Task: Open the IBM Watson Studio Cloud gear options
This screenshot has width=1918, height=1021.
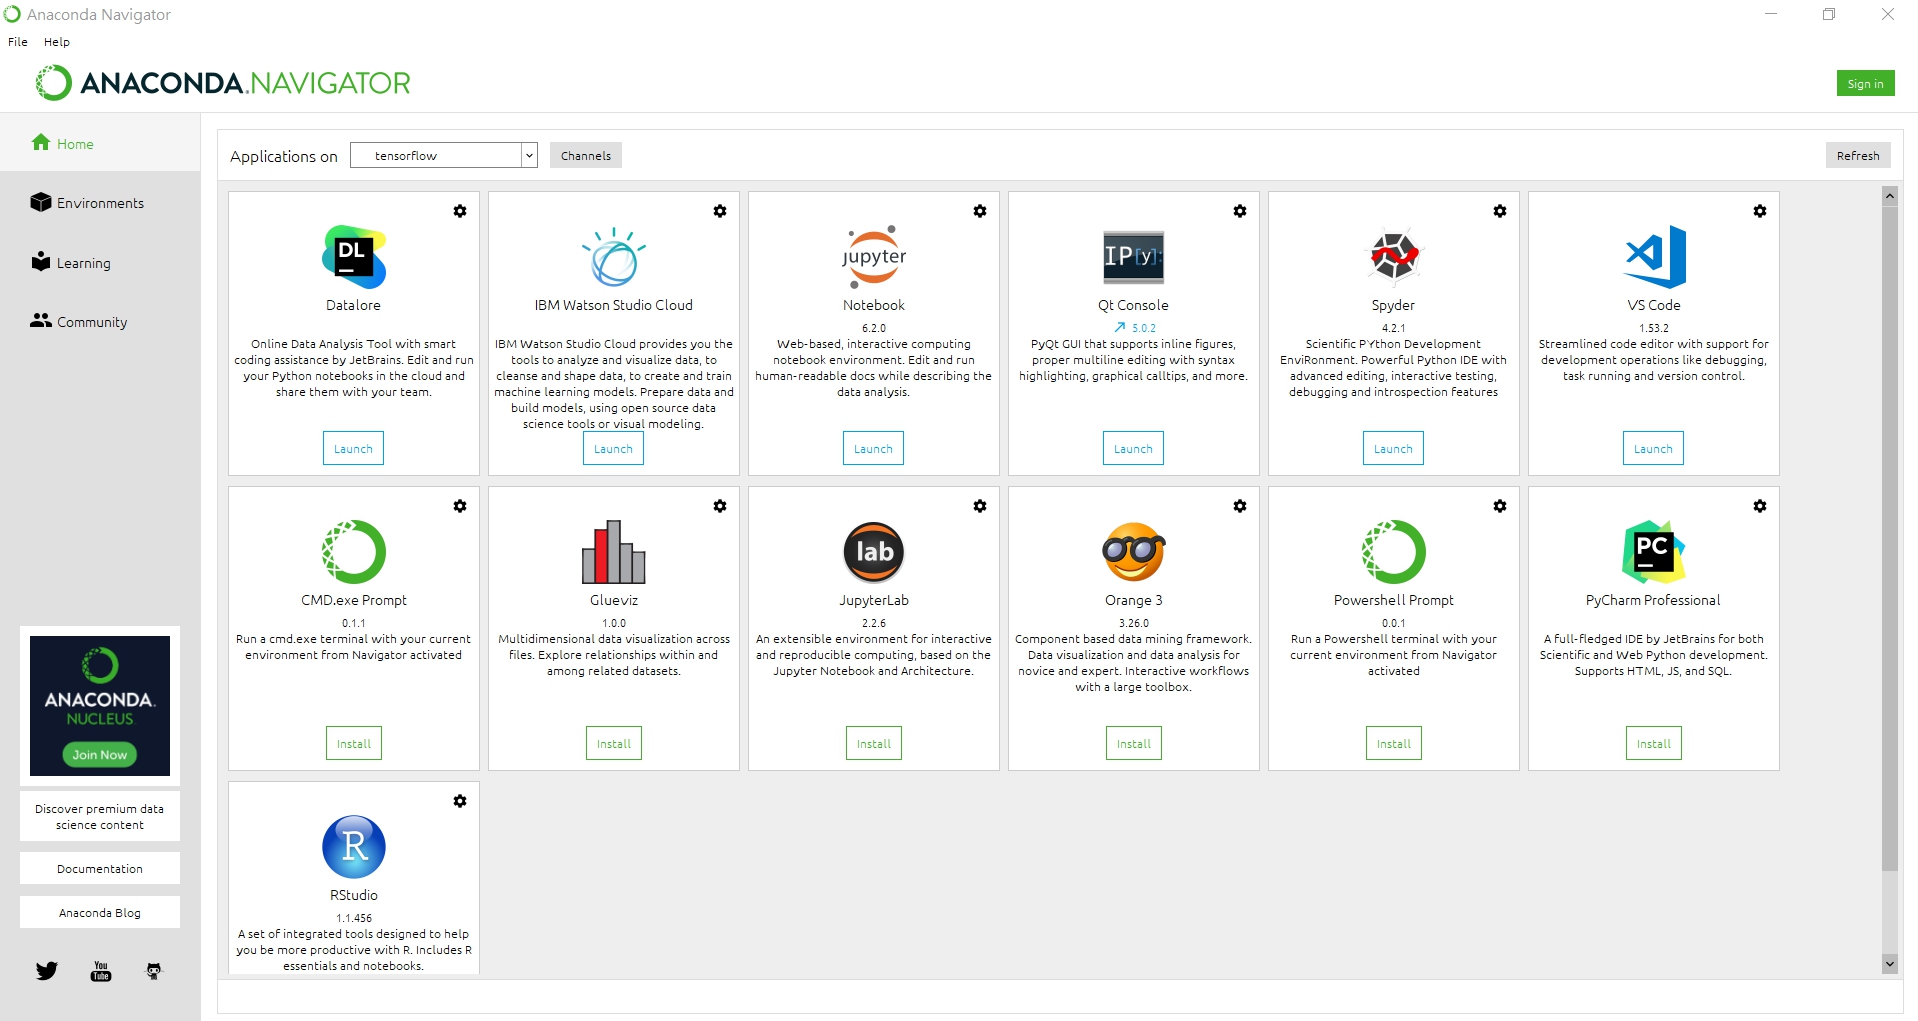Action: tap(720, 211)
